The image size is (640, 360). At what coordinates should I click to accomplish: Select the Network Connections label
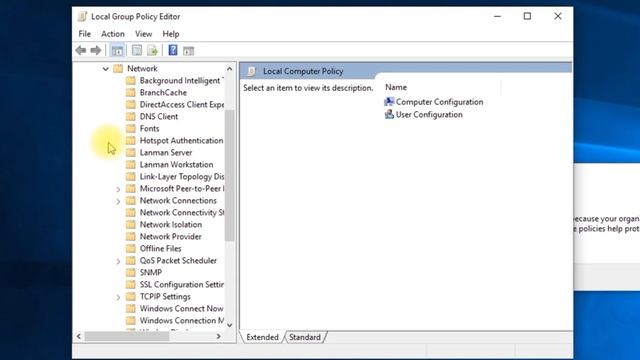click(x=178, y=200)
